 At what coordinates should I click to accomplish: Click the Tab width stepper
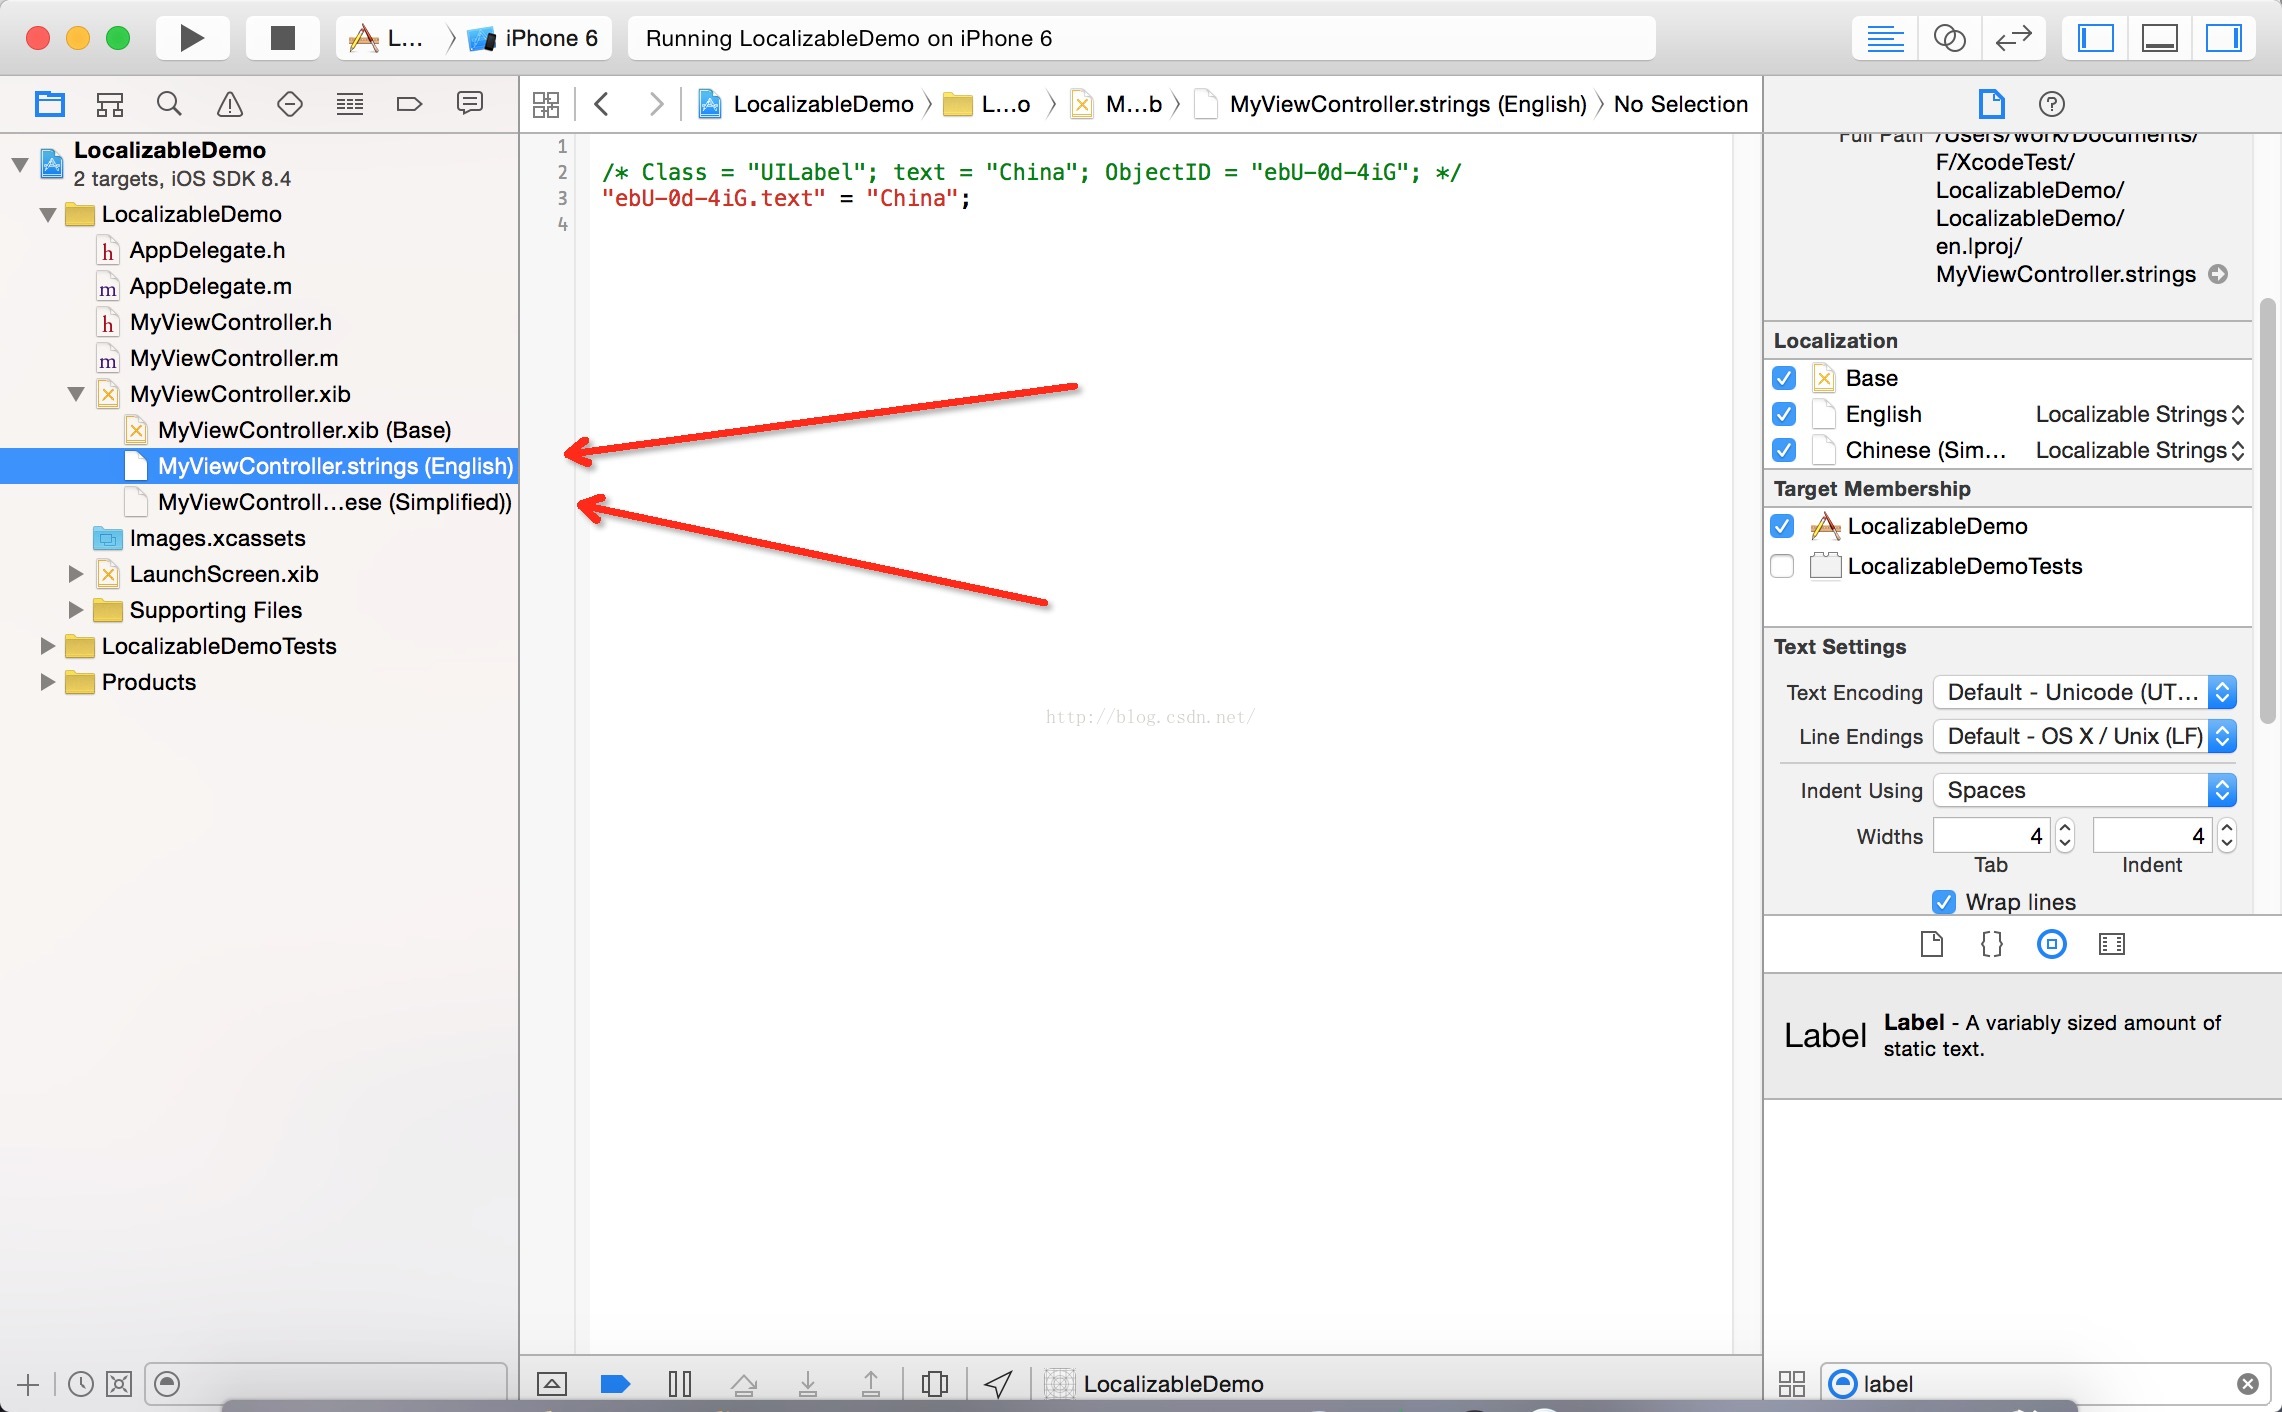[2065, 835]
